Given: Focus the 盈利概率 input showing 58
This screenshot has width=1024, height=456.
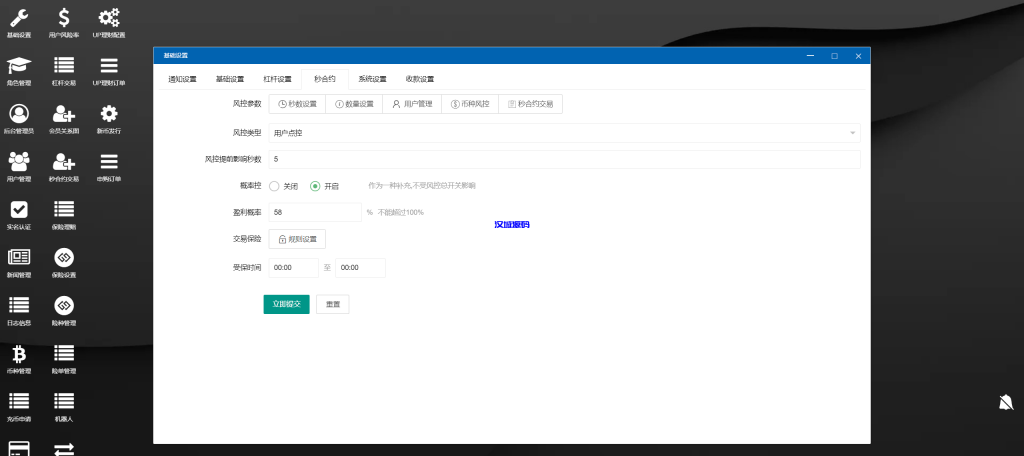Looking at the screenshot, I should 315,212.
